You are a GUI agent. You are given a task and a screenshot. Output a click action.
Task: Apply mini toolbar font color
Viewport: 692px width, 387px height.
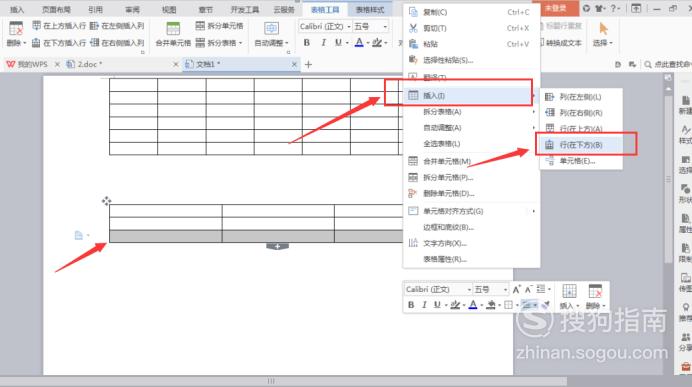(x=473, y=305)
